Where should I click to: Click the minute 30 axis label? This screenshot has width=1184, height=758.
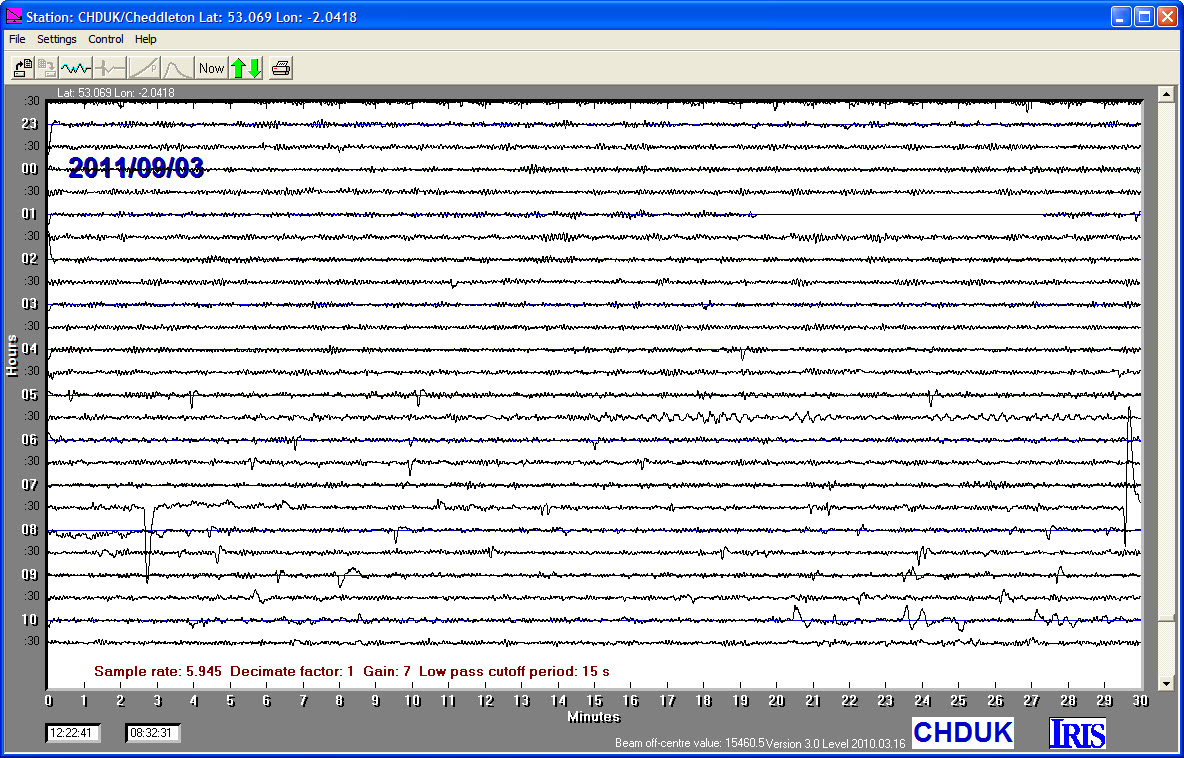1140,701
